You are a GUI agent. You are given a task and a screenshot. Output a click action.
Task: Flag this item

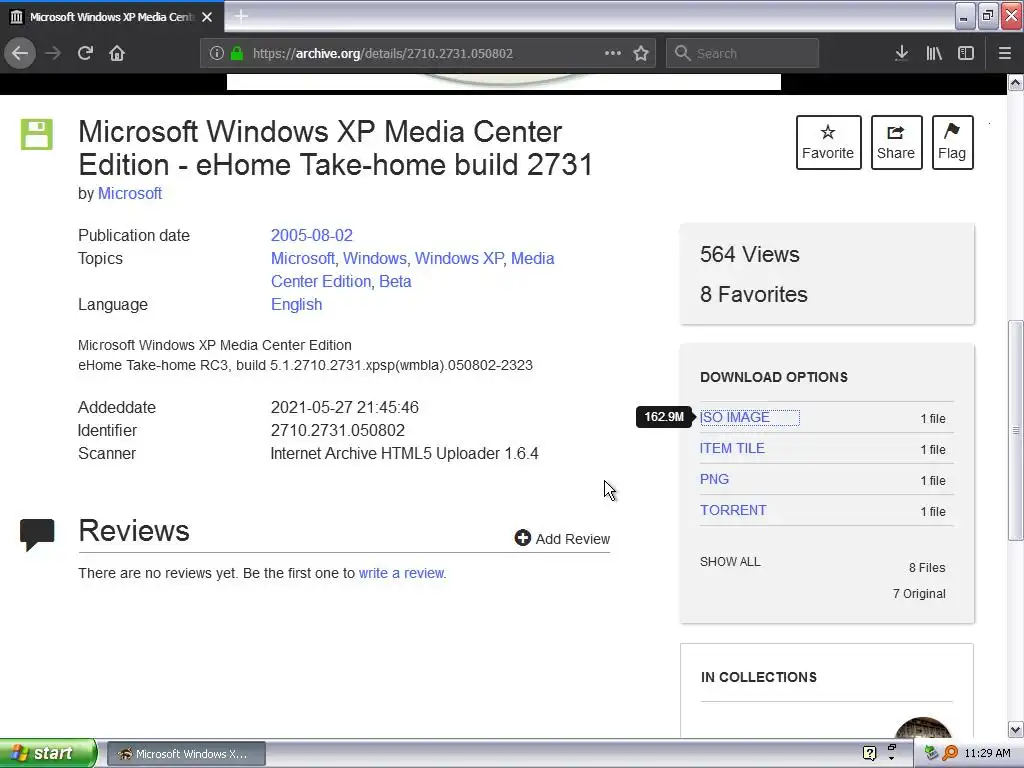click(952, 142)
